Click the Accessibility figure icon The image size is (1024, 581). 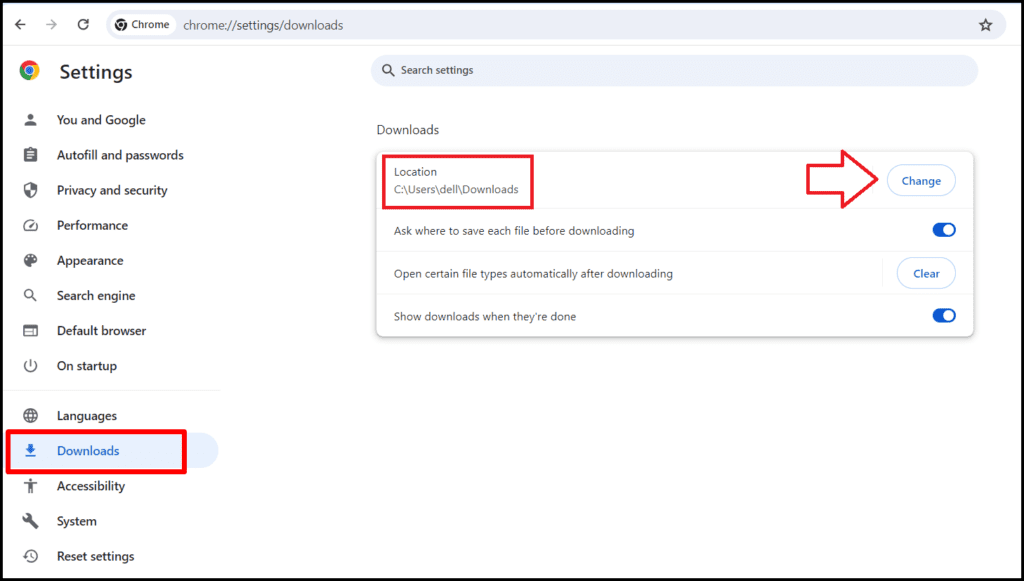pos(31,486)
